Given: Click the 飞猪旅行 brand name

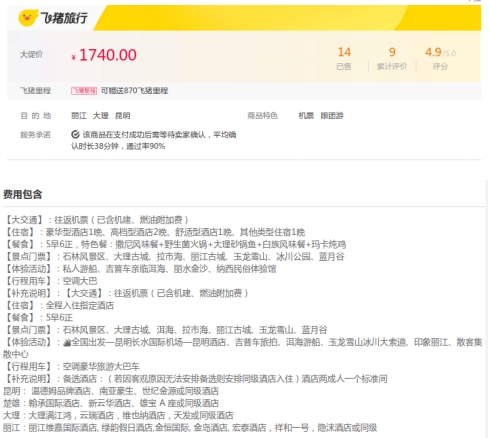Looking at the screenshot, I should click(64, 18).
